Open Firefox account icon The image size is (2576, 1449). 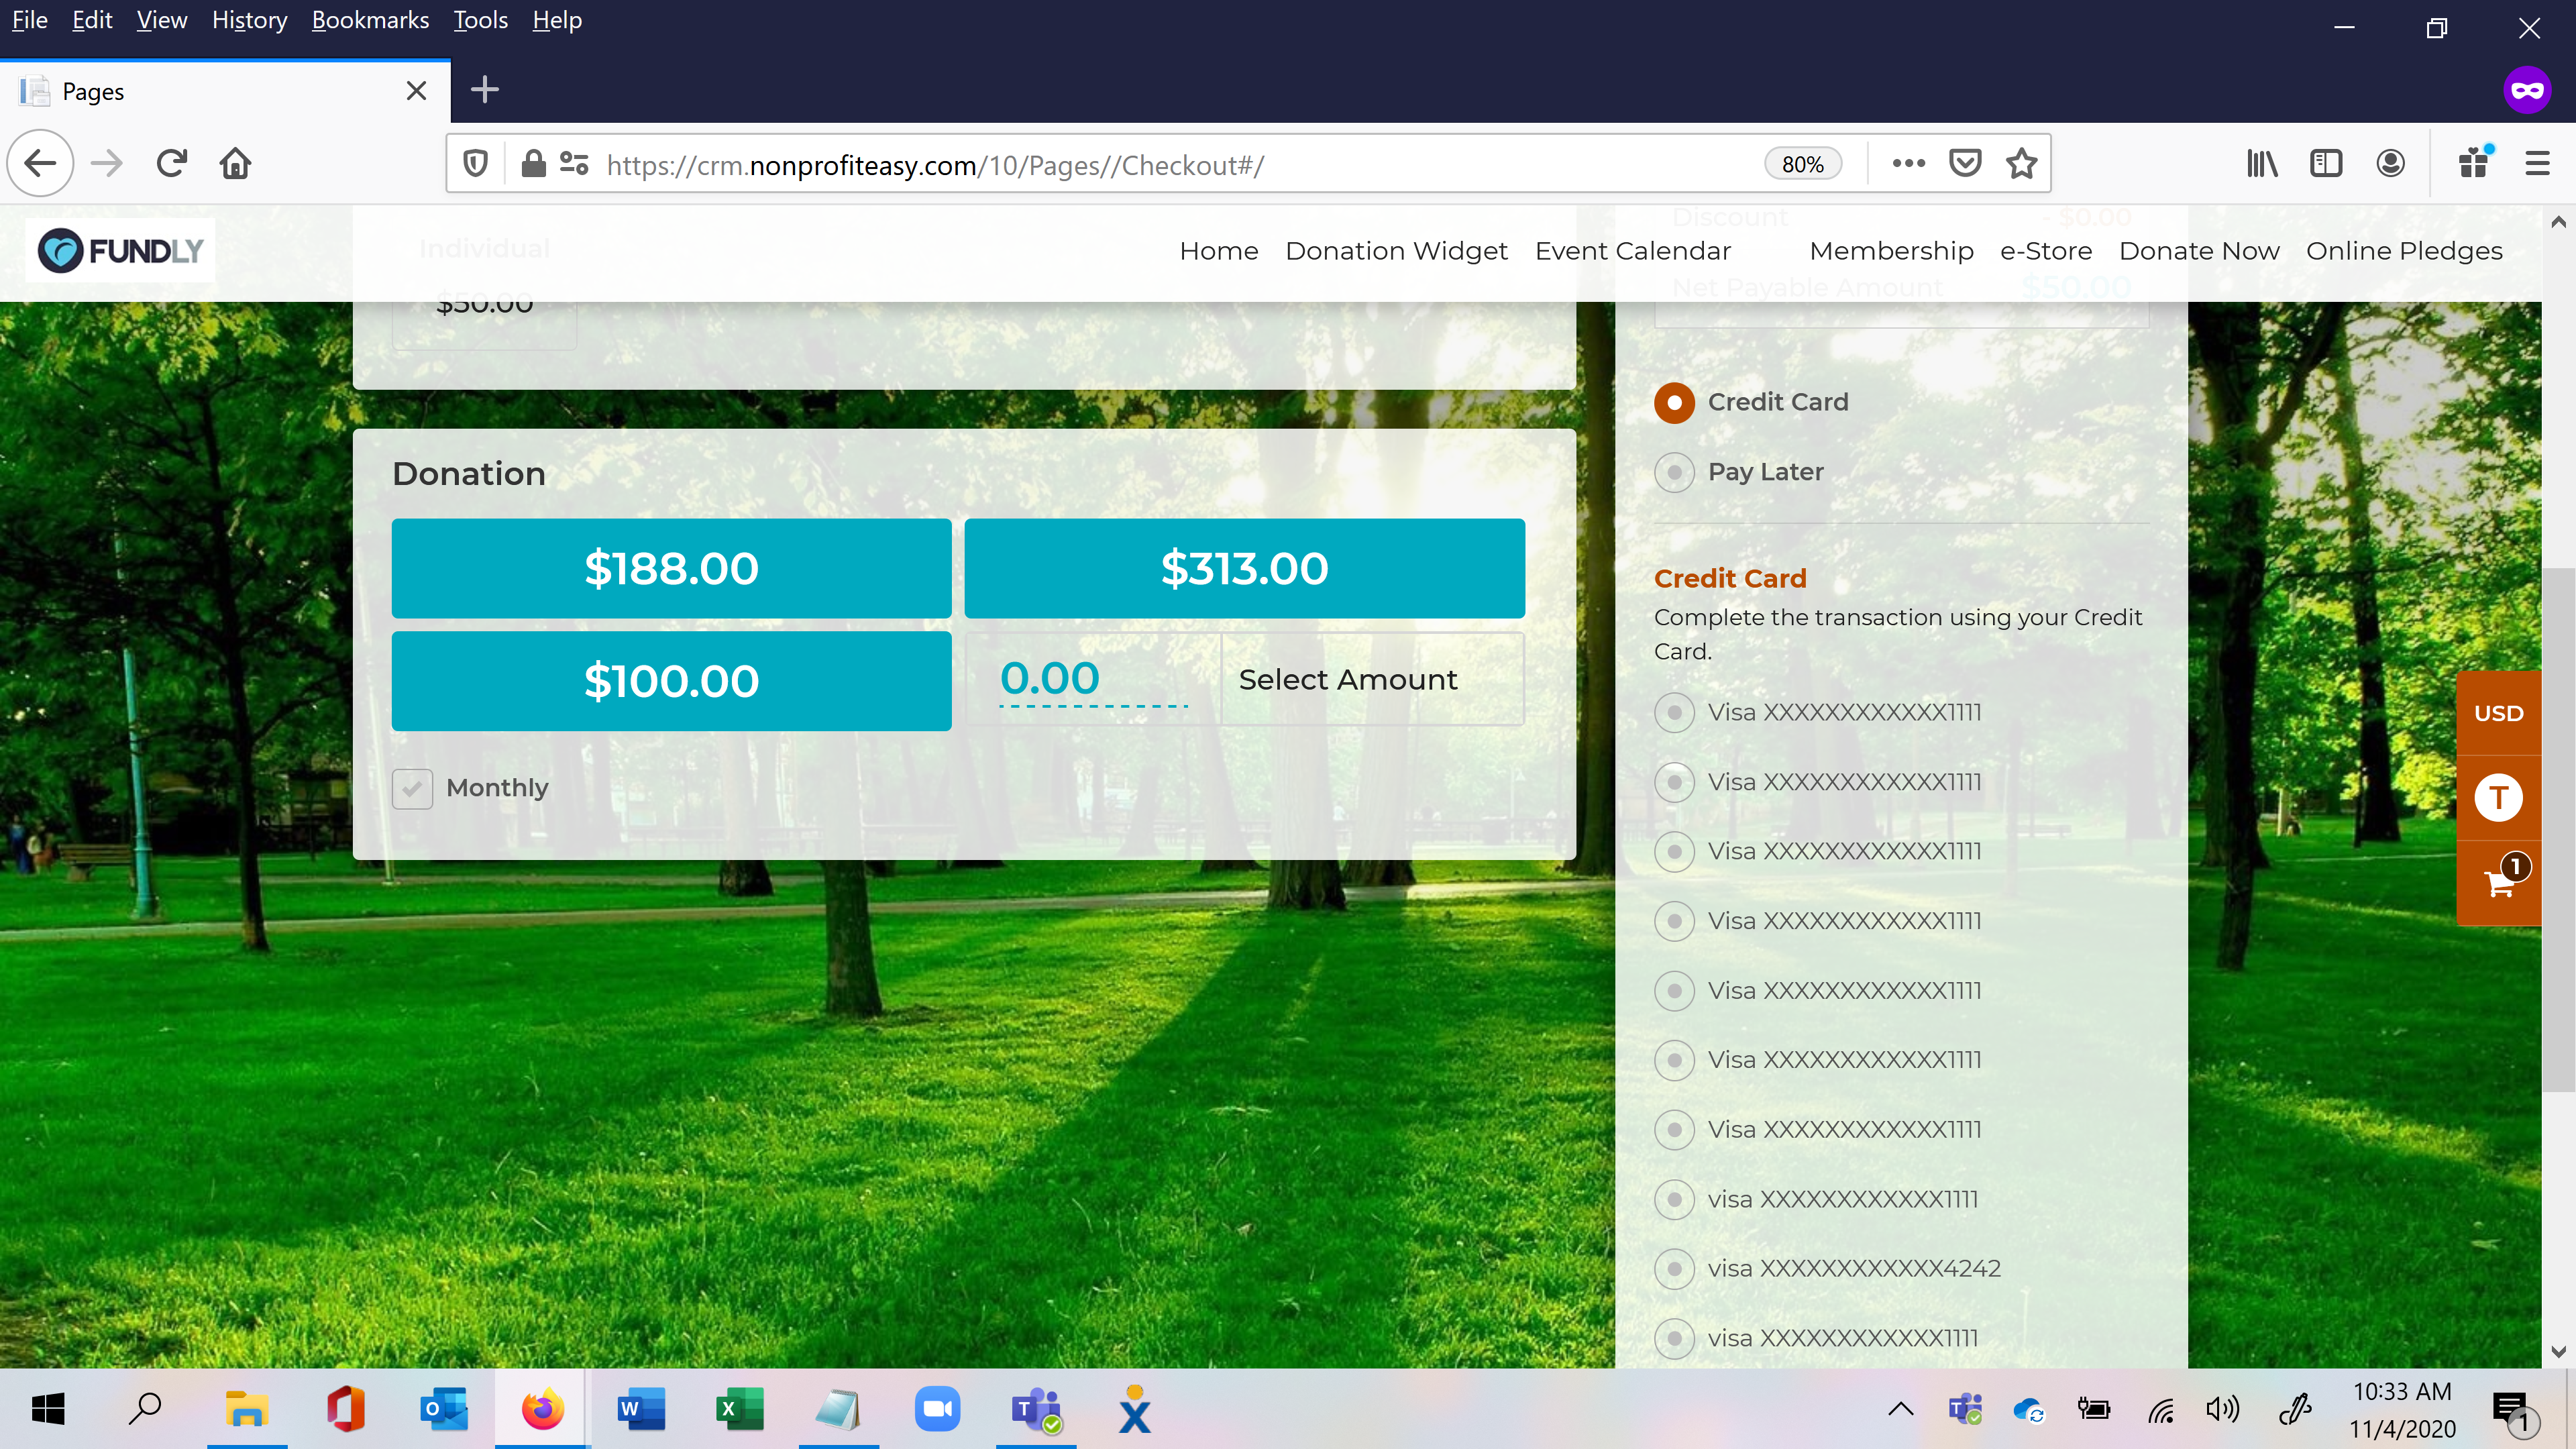2390,163
